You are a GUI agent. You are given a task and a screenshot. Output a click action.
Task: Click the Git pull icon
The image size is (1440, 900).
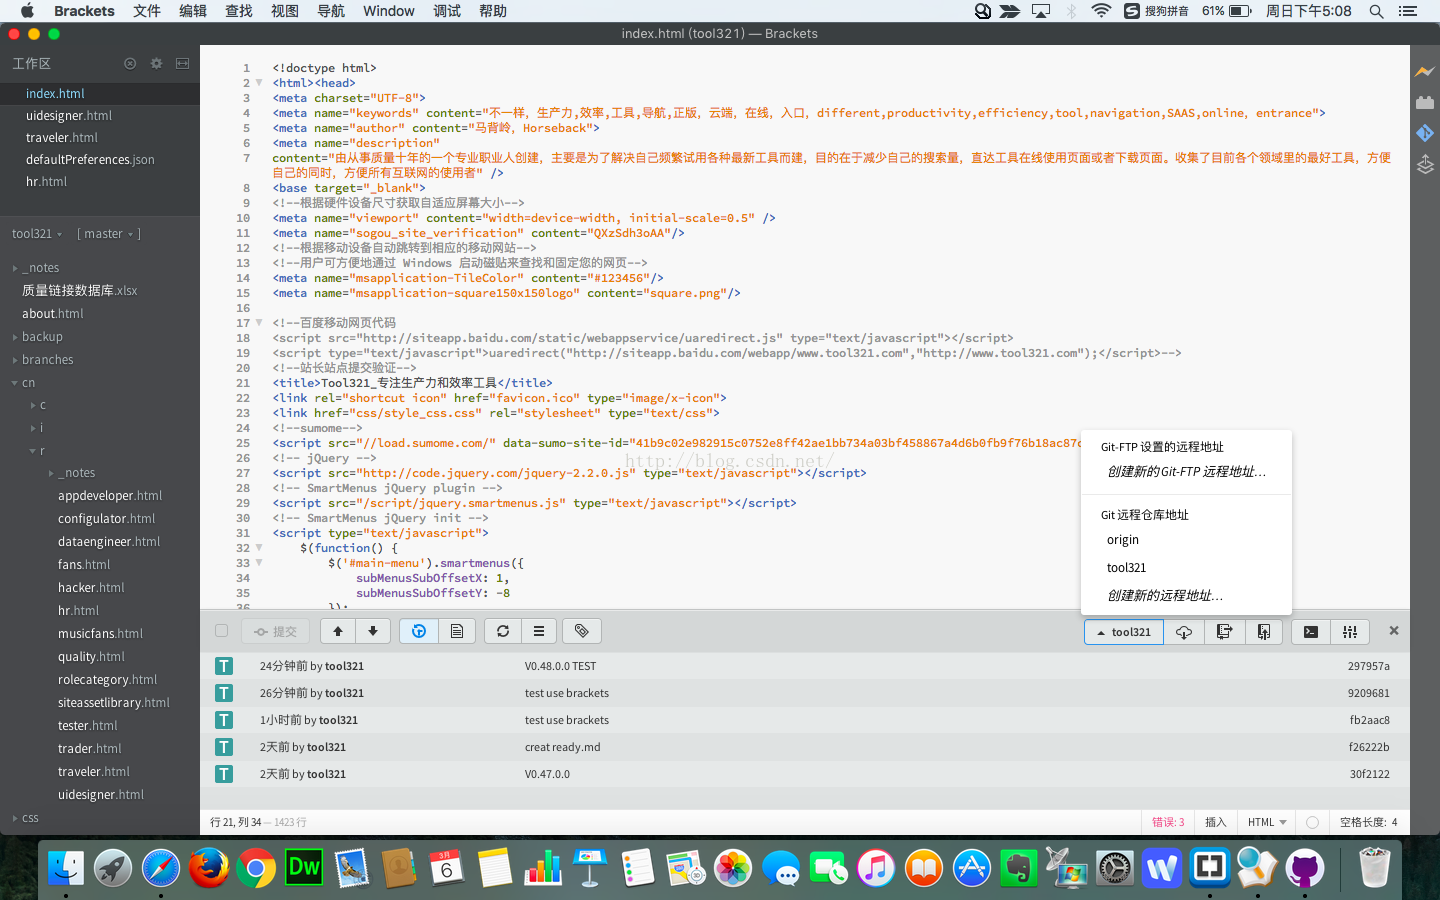(x=1224, y=632)
